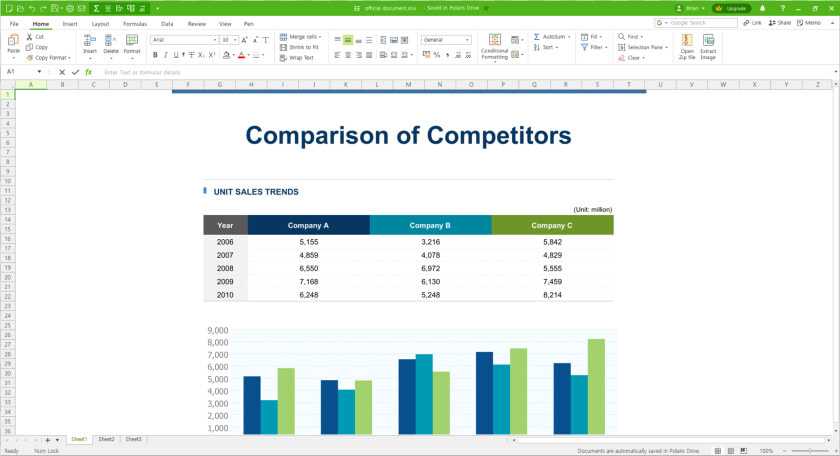Click the help question mark icon
This screenshot has height=456, width=840.
click(783, 9)
